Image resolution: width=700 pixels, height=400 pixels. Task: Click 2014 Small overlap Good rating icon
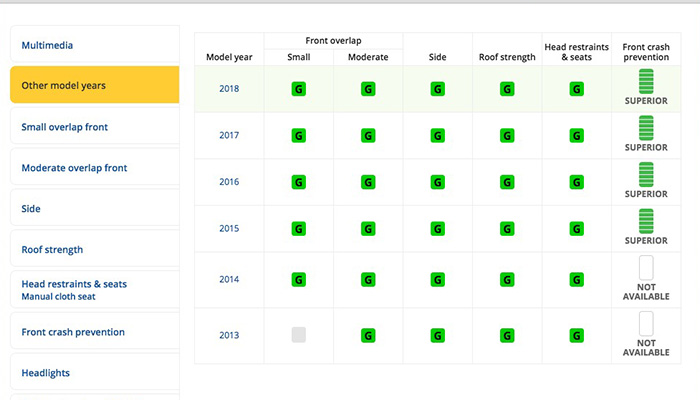[299, 279]
